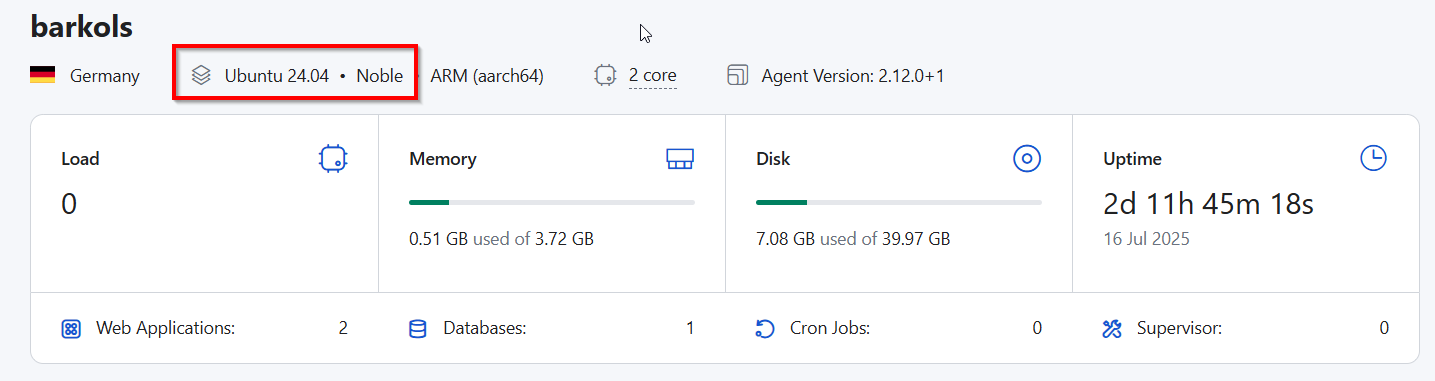Click the Load card processor icon

pos(333,158)
